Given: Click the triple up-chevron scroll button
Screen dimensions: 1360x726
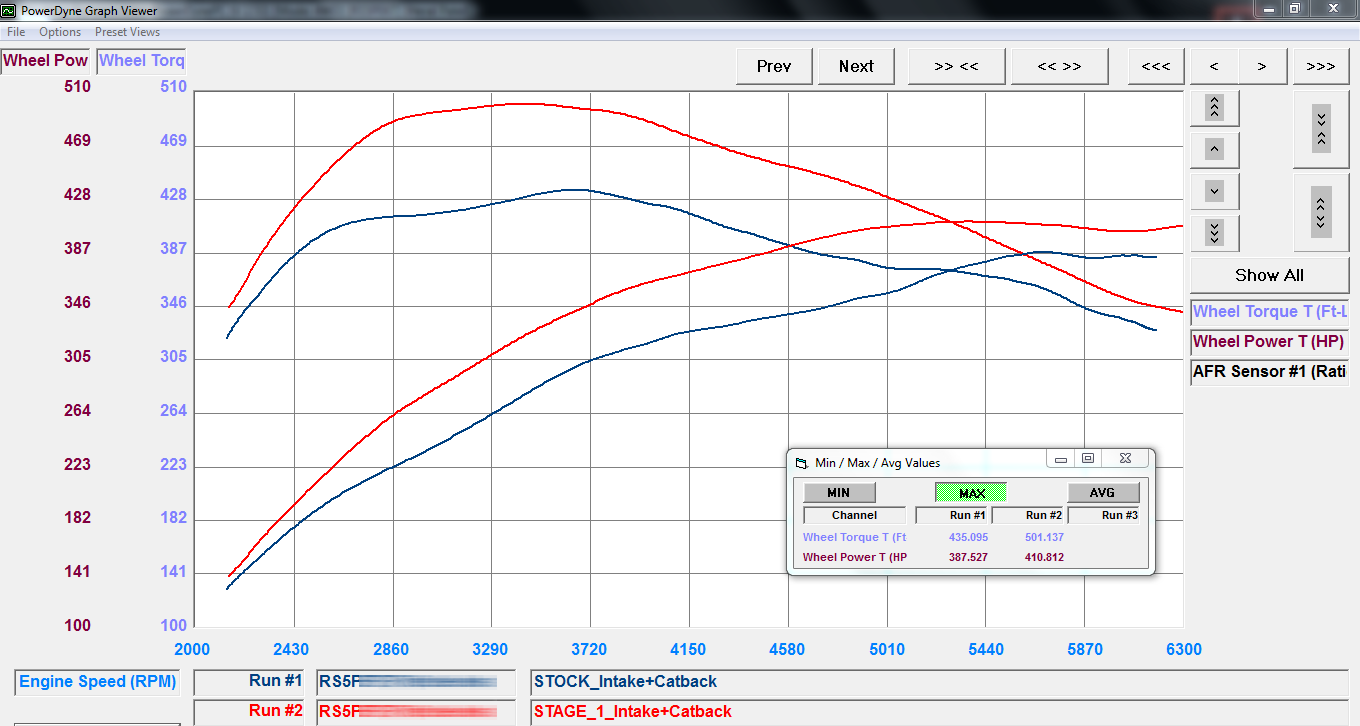Looking at the screenshot, I should 1214,108.
